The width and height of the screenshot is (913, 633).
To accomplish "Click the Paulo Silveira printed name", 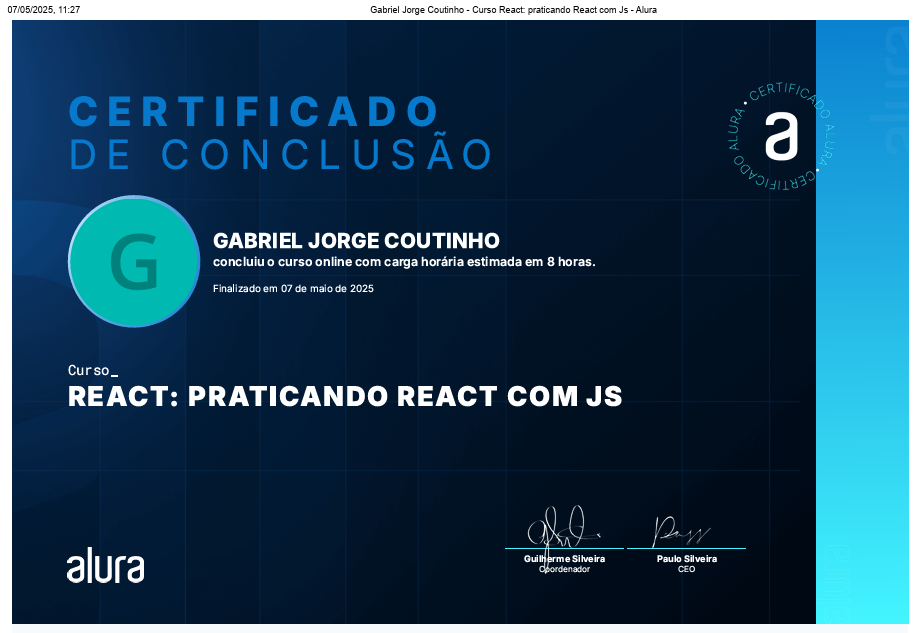I will (x=686, y=559).
